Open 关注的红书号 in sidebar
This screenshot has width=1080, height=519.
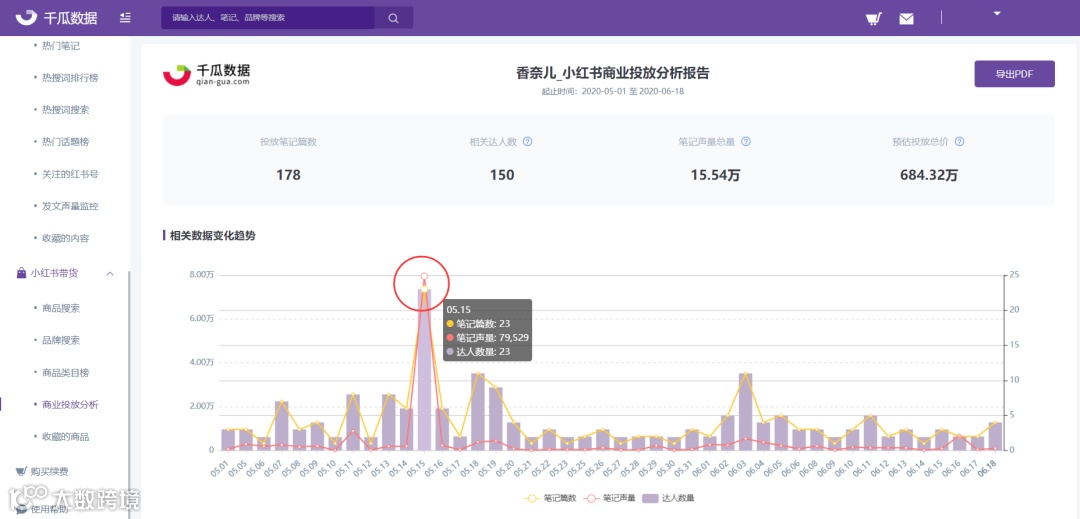tap(70, 174)
